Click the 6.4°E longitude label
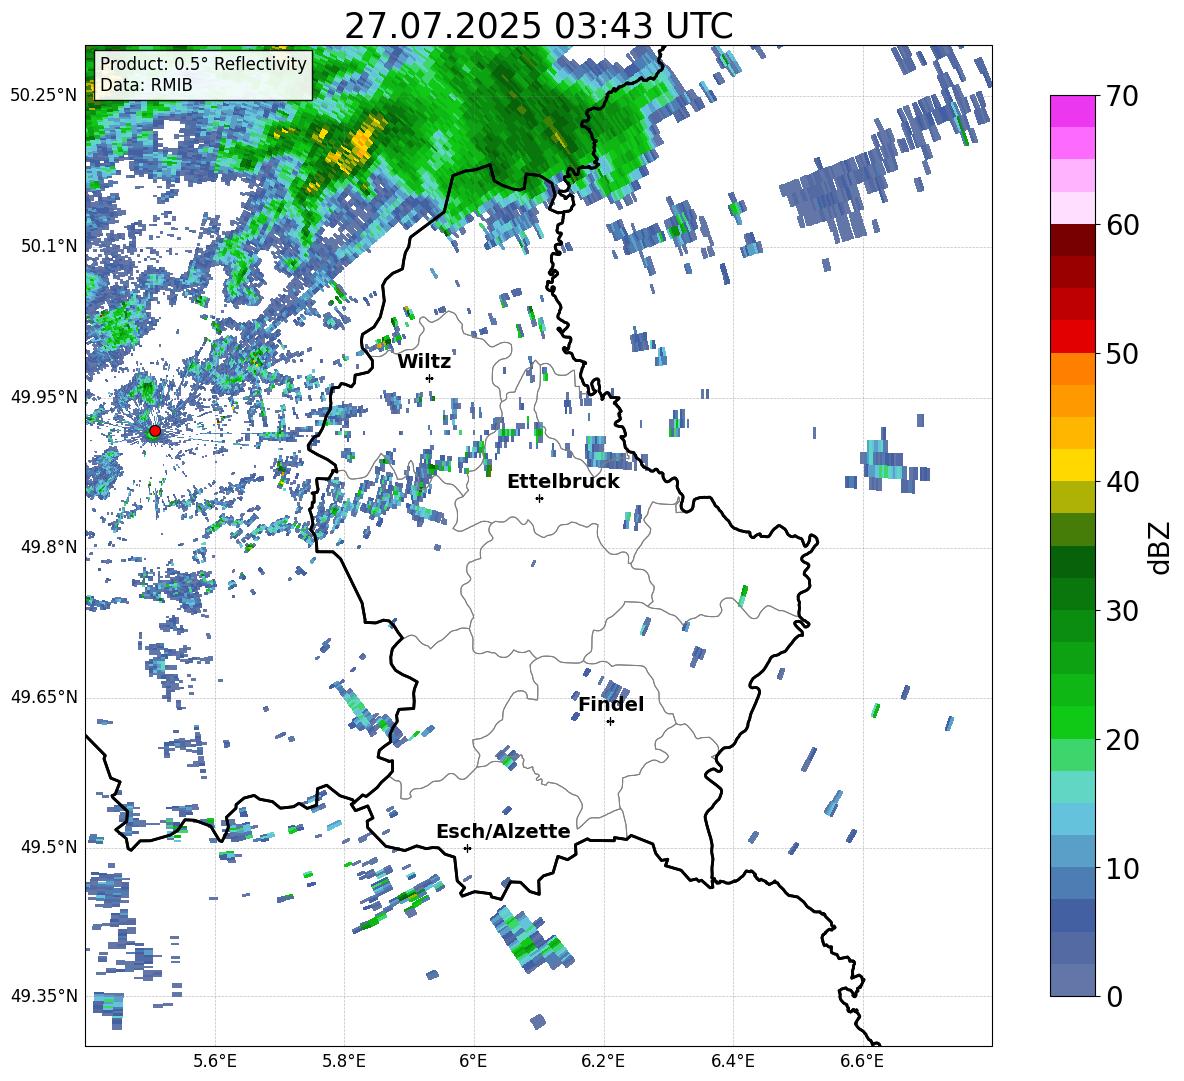Image resolution: width=1184 pixels, height=1081 pixels. coord(732,1061)
